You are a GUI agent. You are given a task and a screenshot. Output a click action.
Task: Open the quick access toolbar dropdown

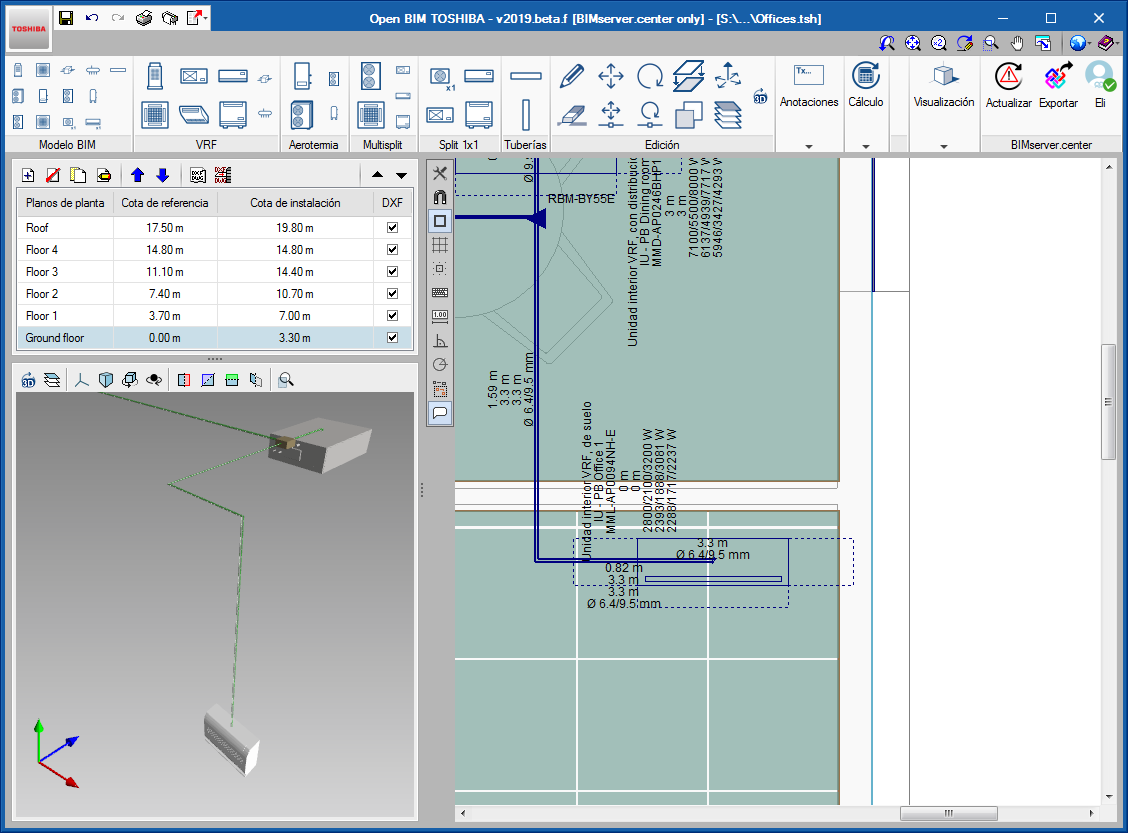(206, 18)
